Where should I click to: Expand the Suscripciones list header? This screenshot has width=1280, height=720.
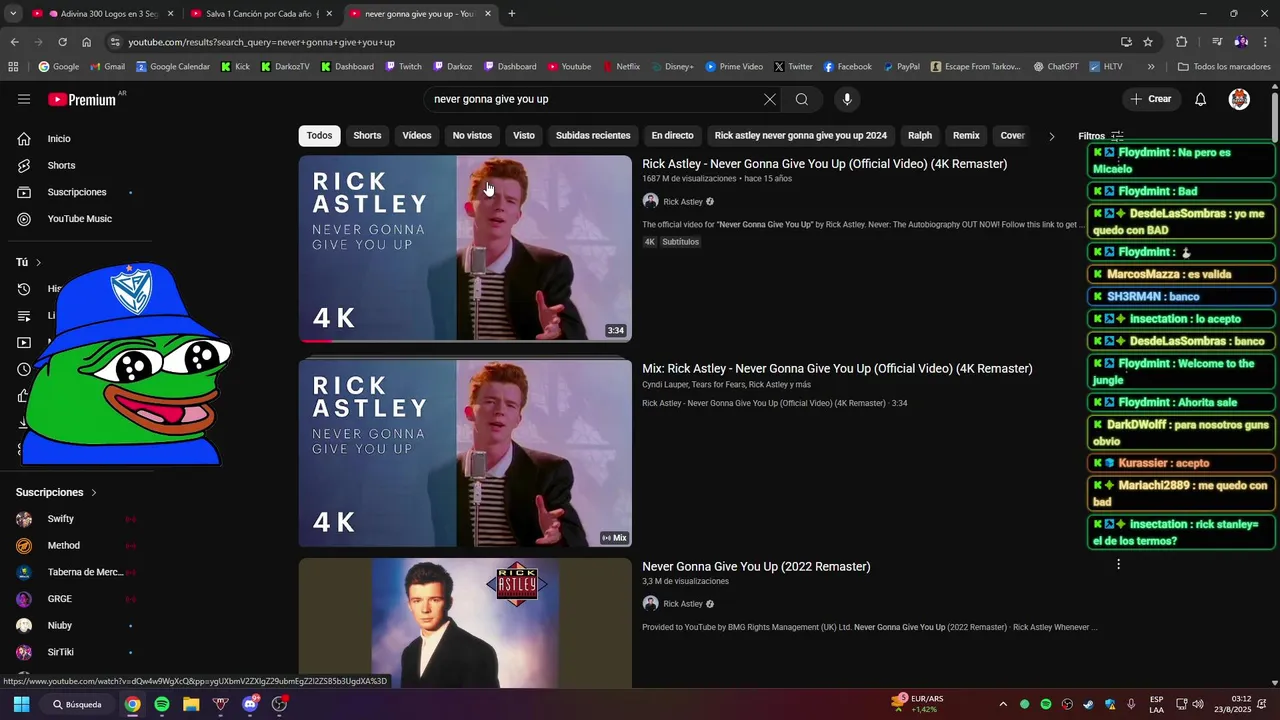[56, 492]
